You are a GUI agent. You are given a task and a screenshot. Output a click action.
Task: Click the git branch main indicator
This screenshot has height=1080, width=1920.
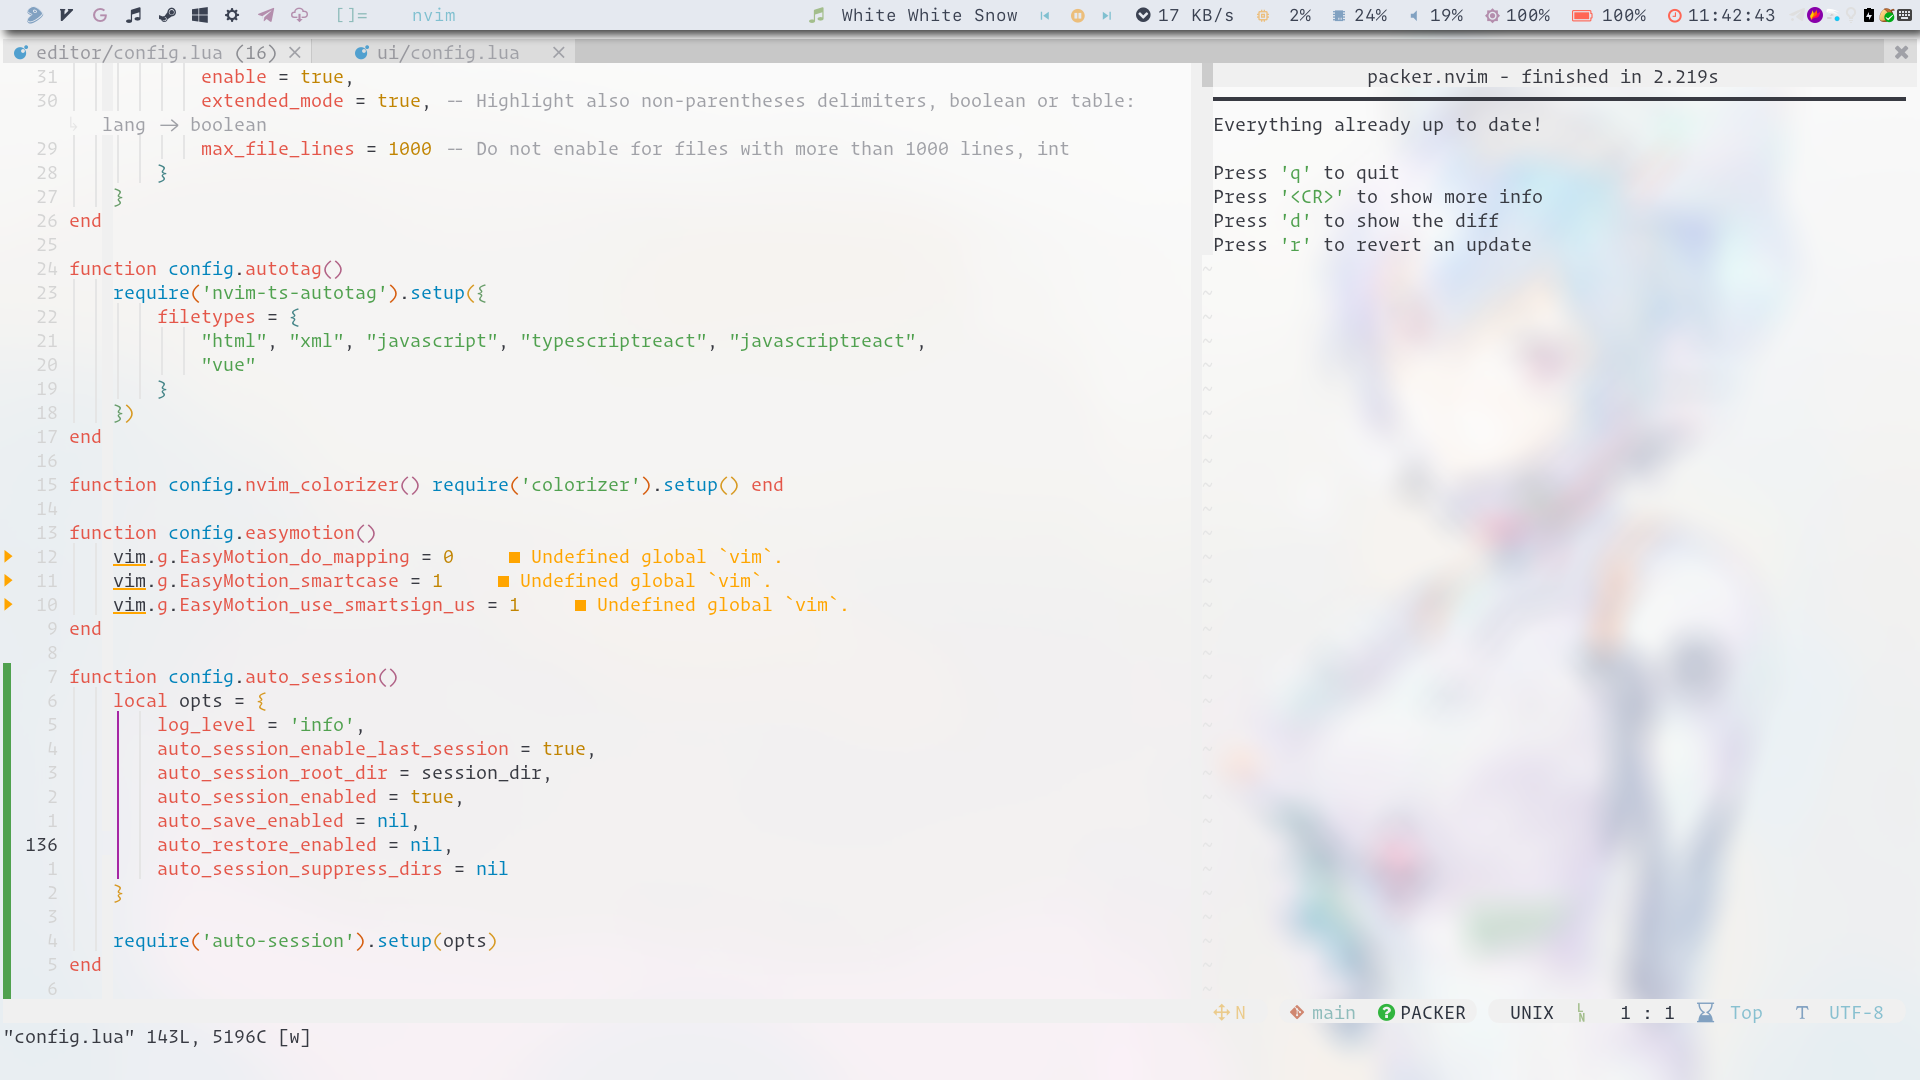1322,1013
